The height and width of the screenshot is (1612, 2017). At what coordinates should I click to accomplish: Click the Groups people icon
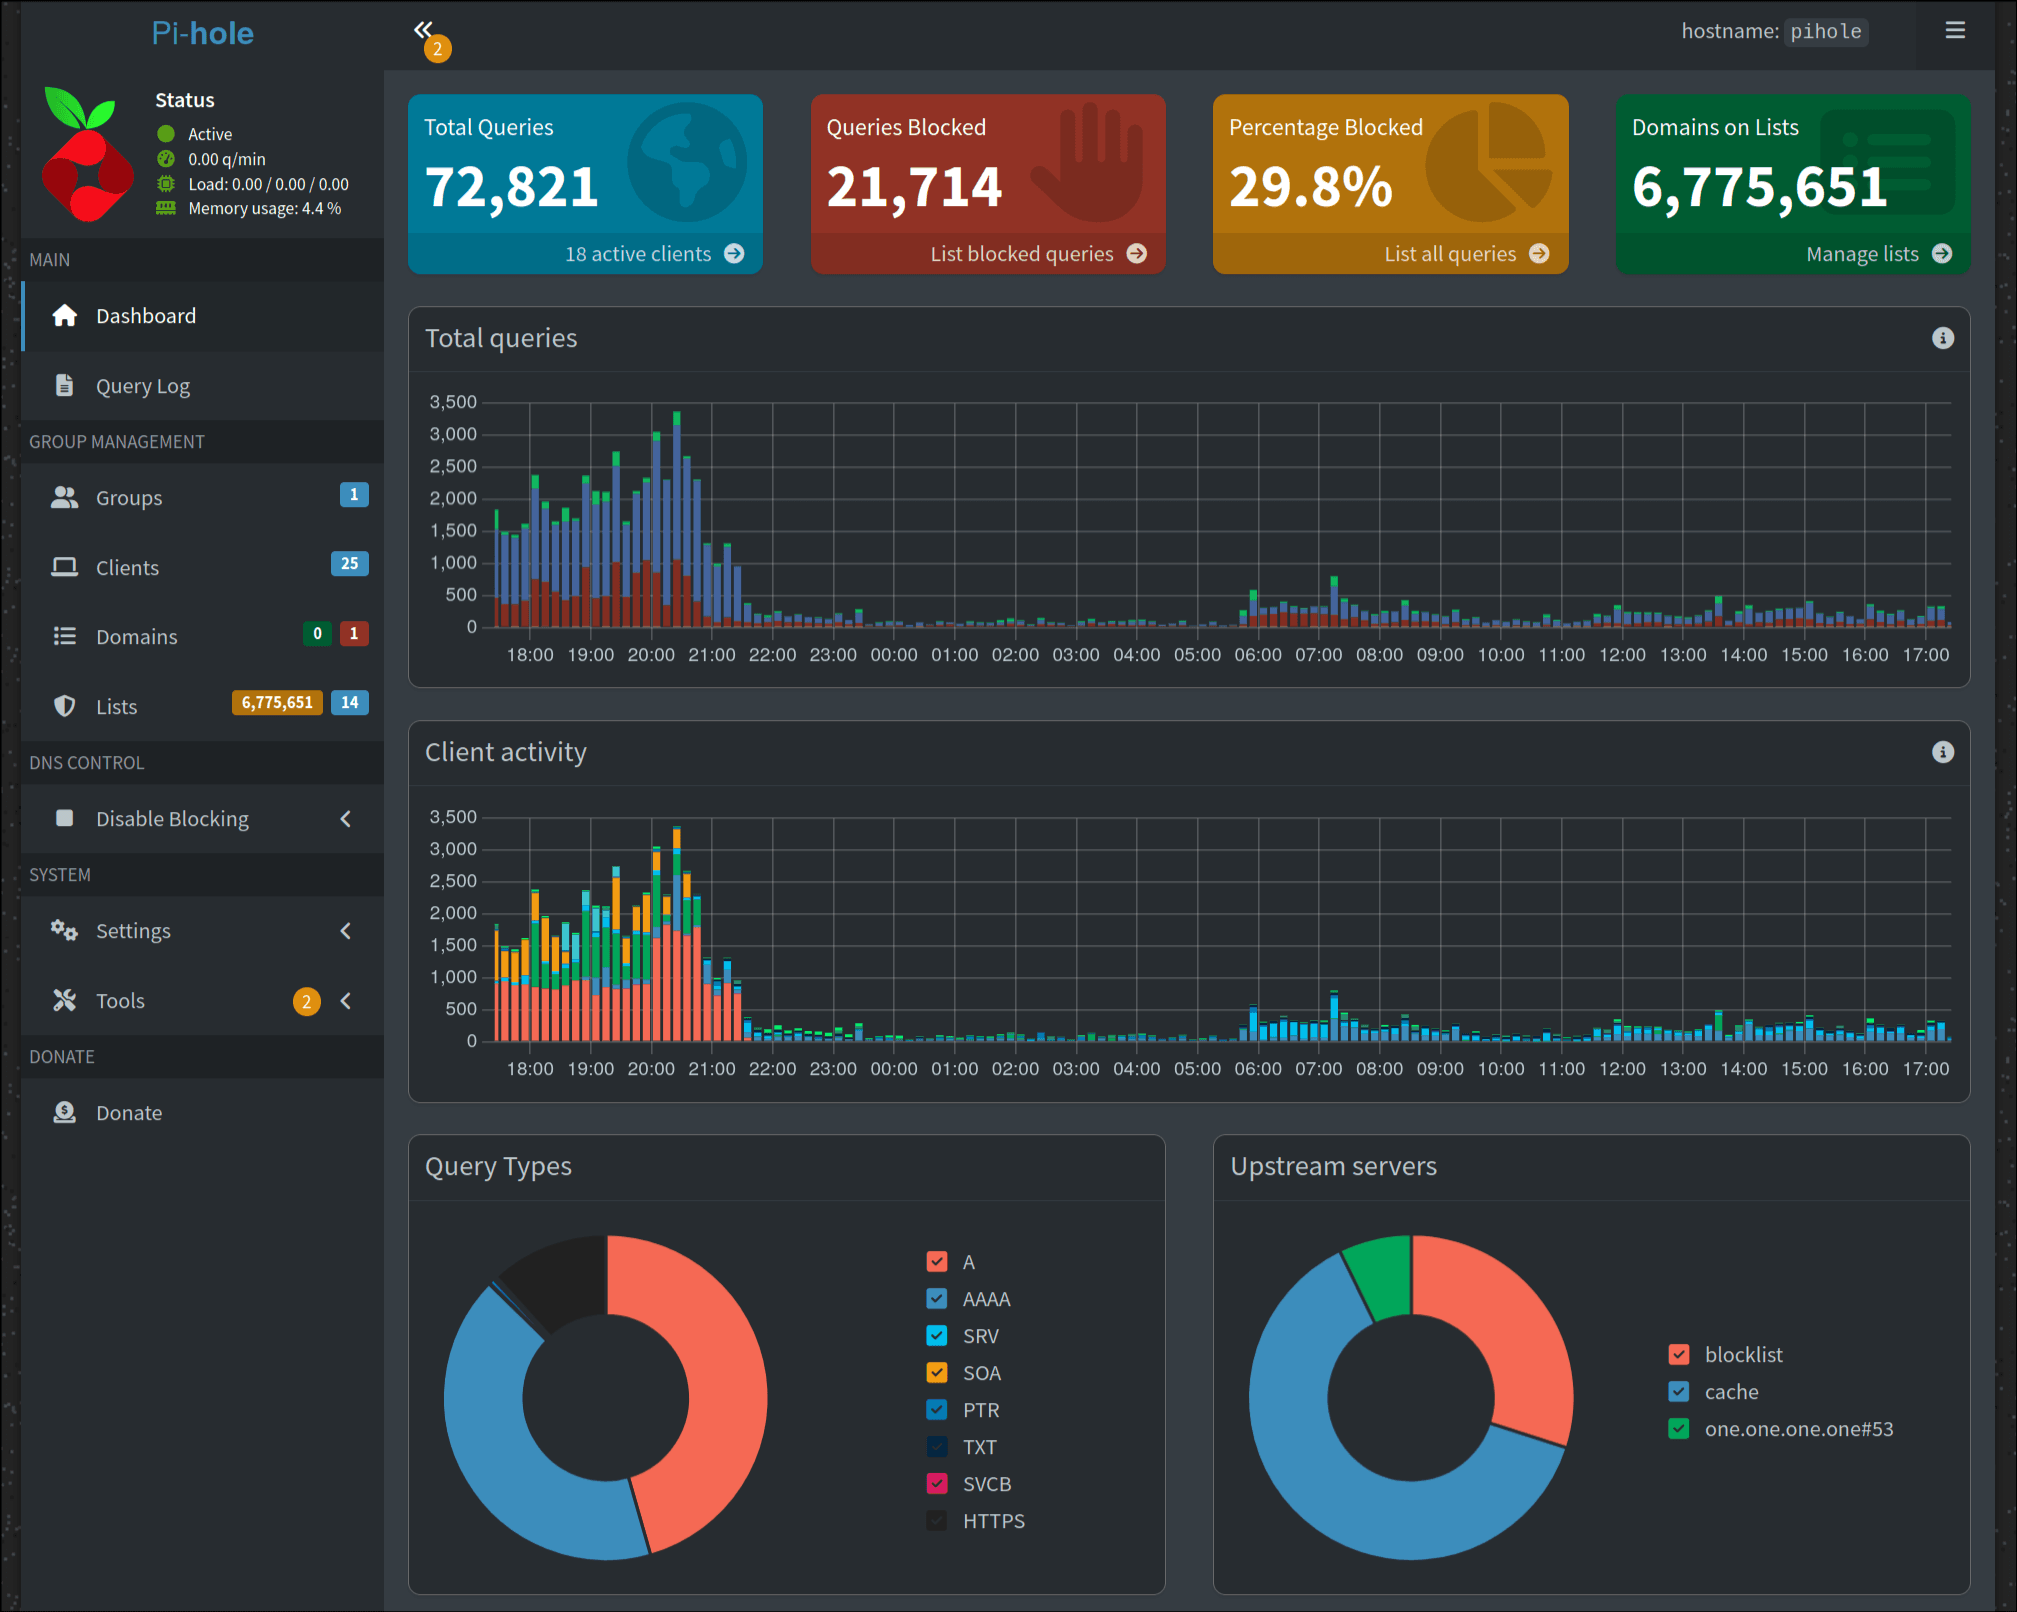pyautogui.click(x=64, y=497)
